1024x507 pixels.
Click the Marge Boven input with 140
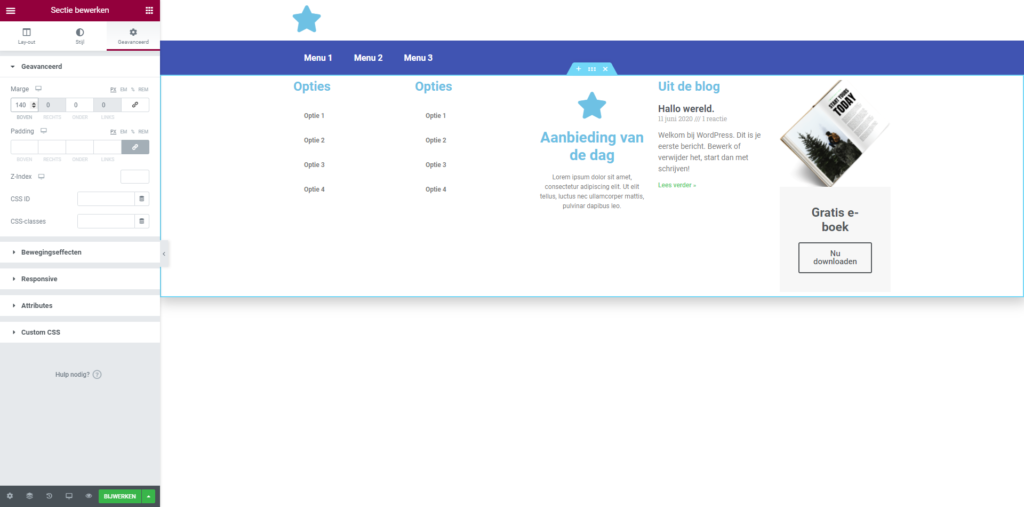point(22,105)
